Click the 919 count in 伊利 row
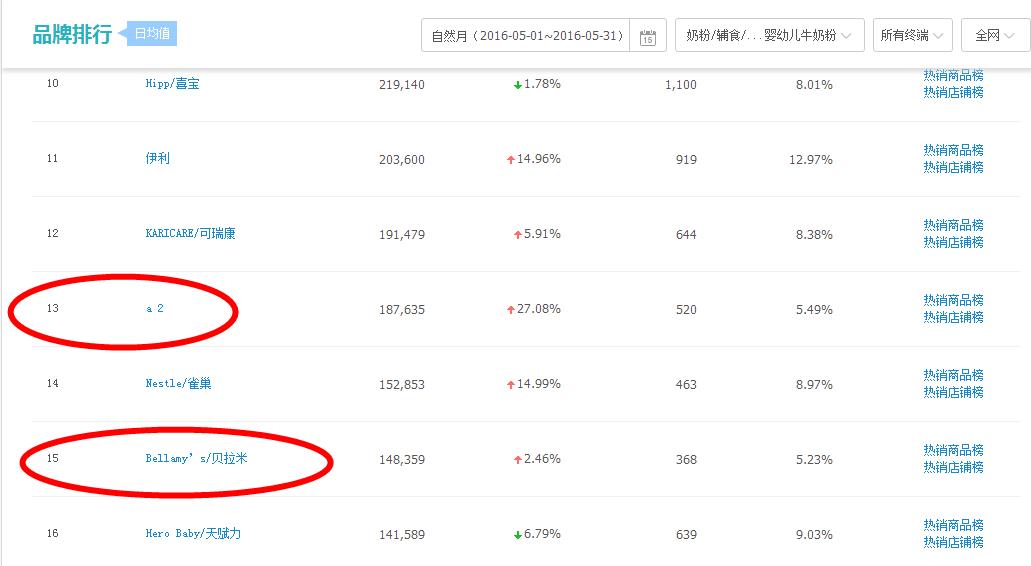Viewport: 1031px width, 566px height. [x=686, y=160]
